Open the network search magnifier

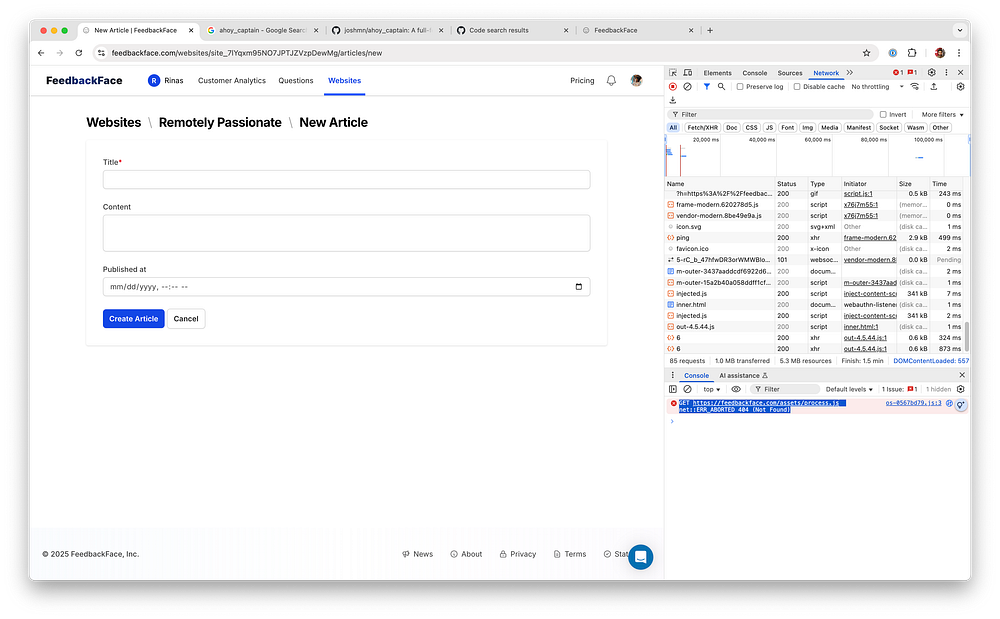[721, 87]
